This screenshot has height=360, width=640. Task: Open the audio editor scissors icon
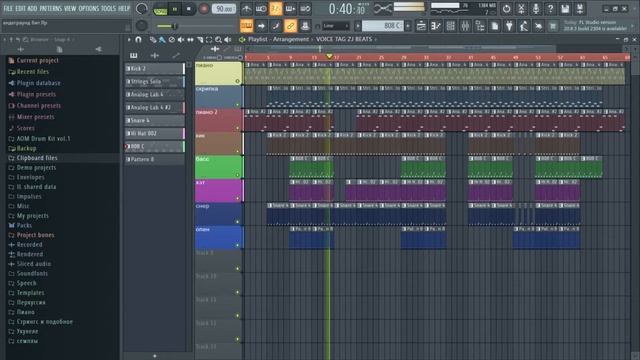(521, 9)
